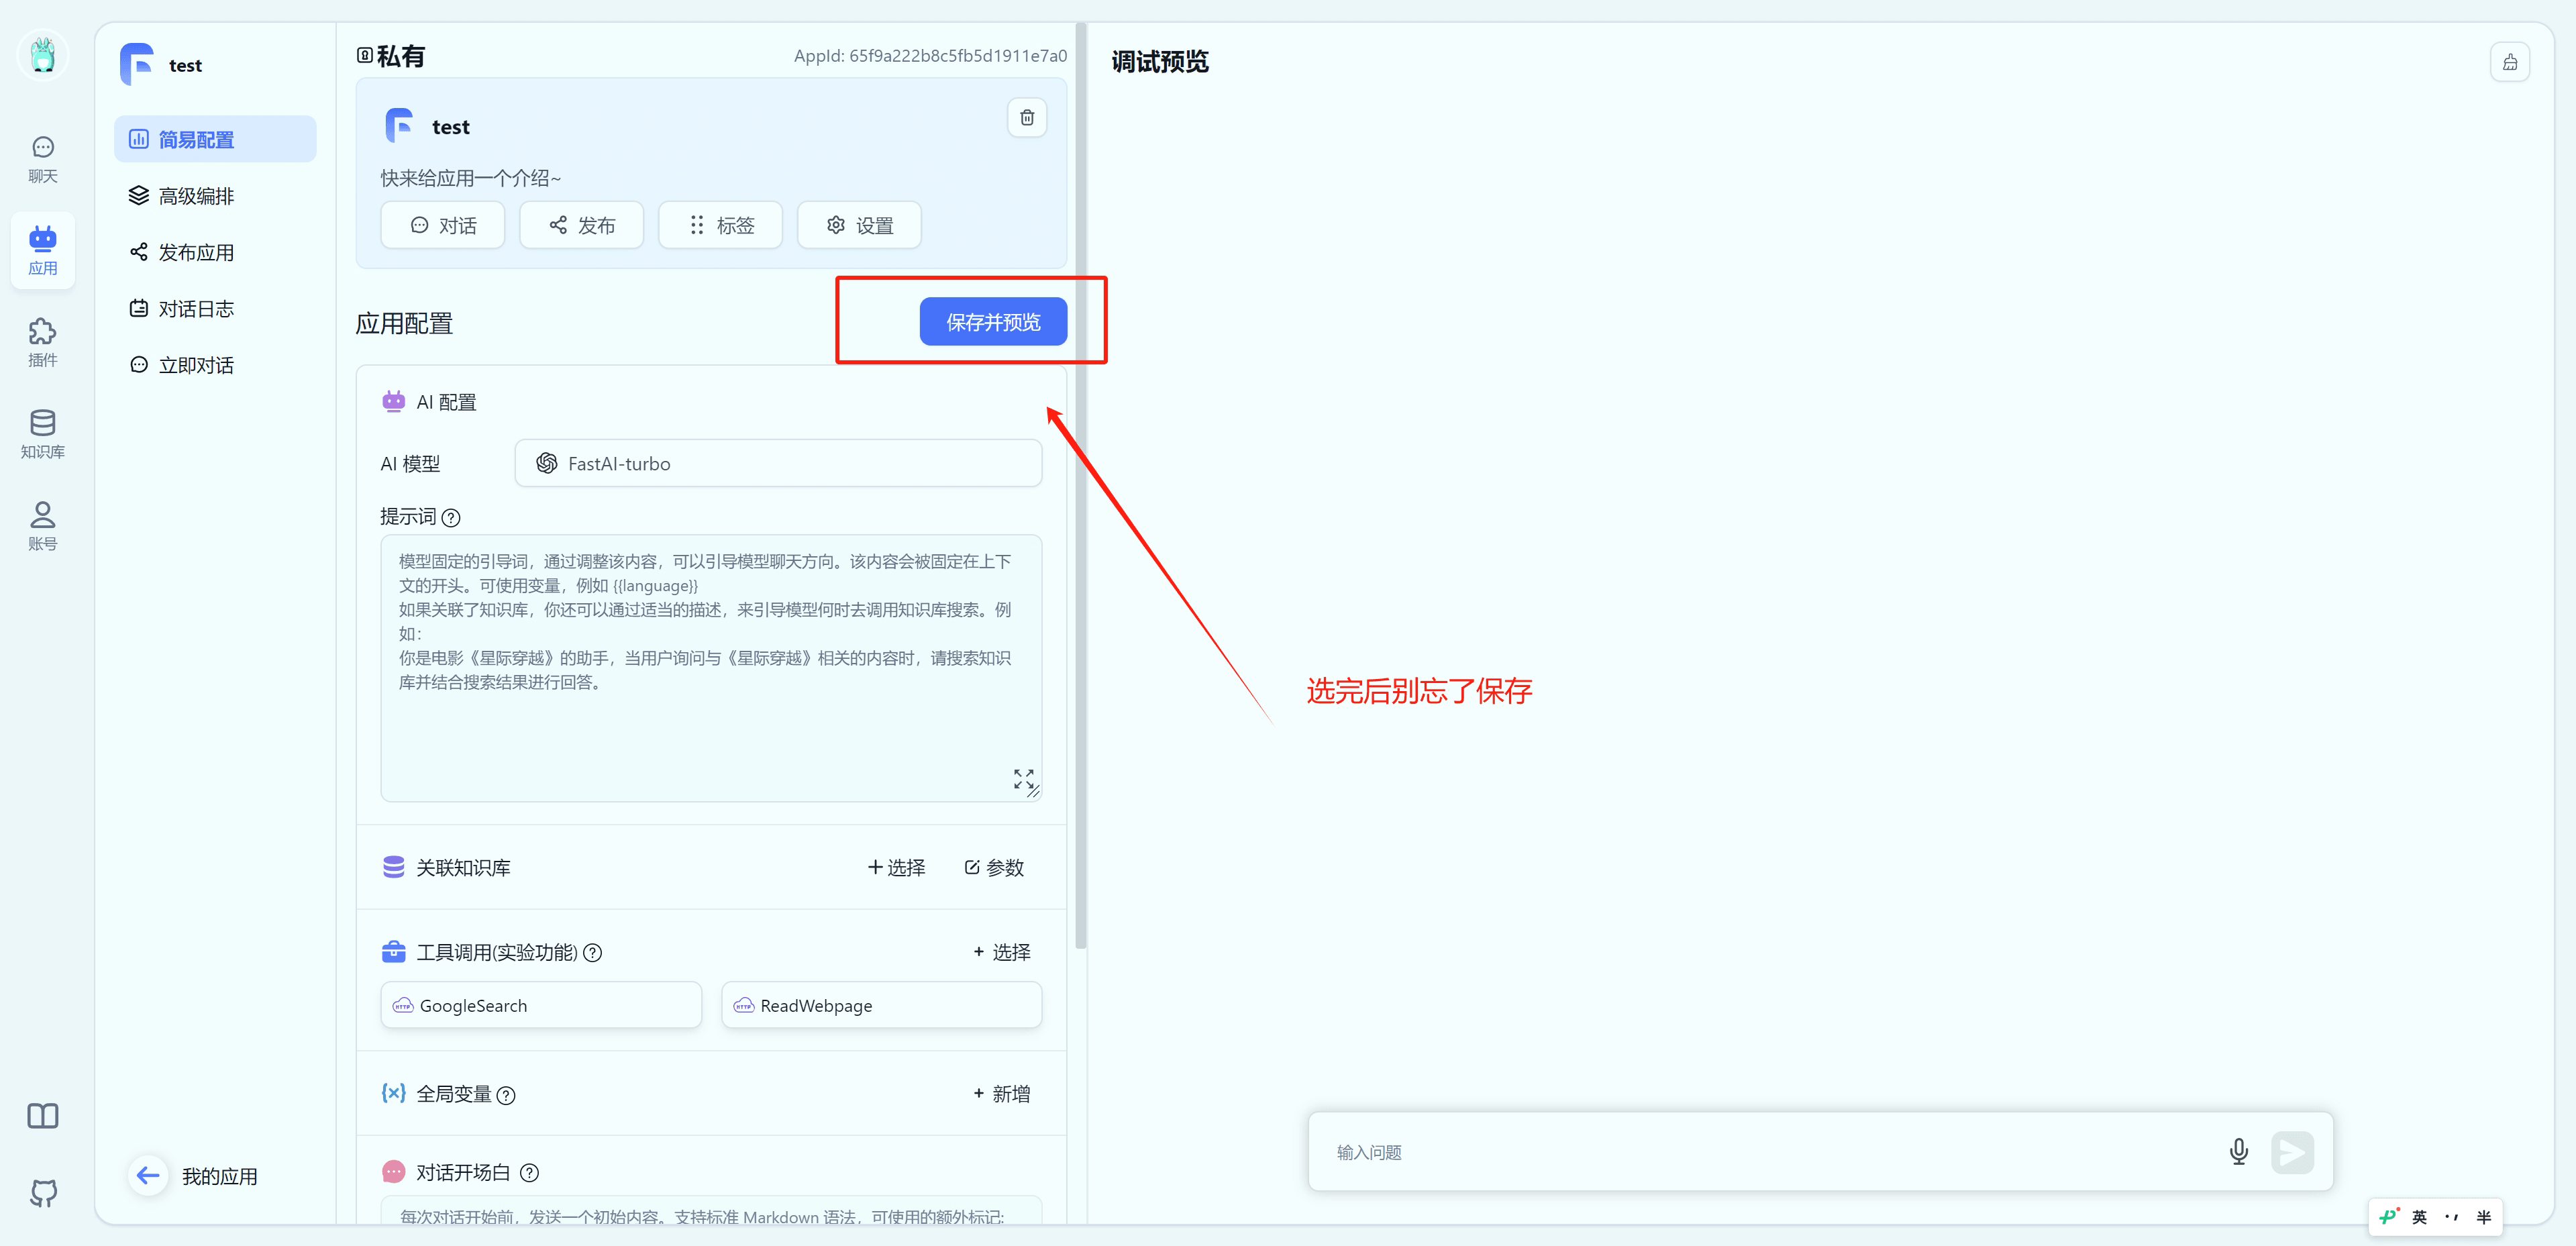Screen dimensions: 2576x1246
Task: Open the GitHub link icon at bottom left
Action: pyautogui.click(x=42, y=1193)
